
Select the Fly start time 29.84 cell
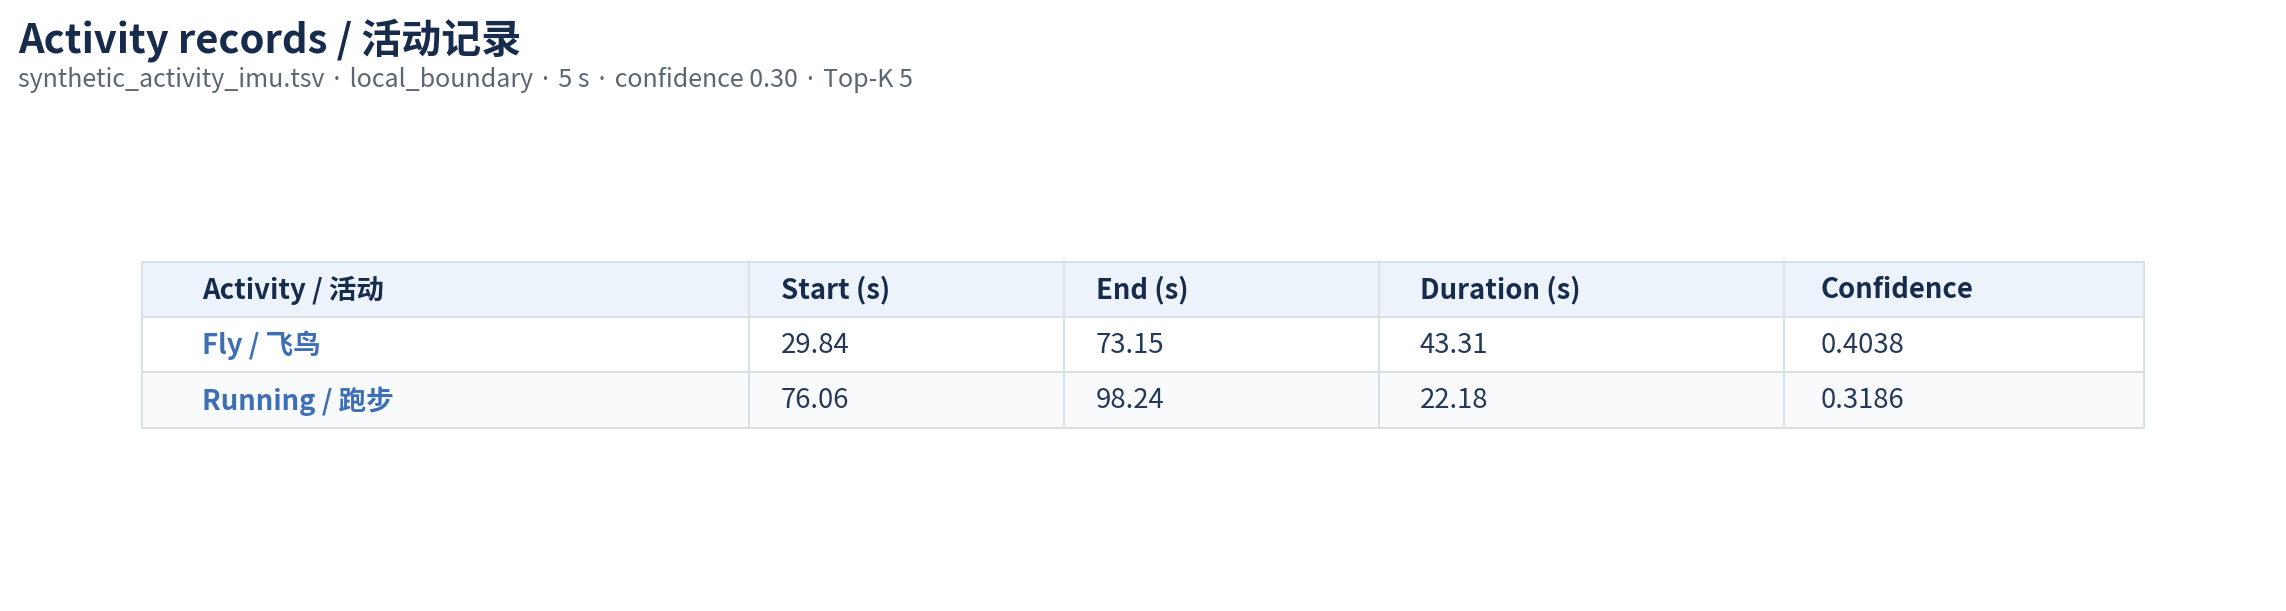click(906, 345)
